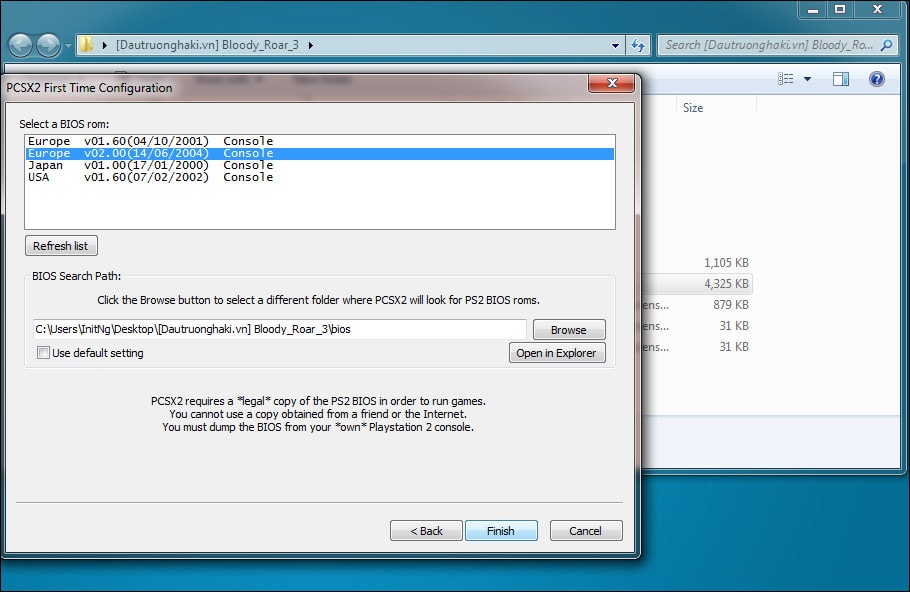Select the file row sized 4,325 KB

pyautogui.click(x=696, y=284)
